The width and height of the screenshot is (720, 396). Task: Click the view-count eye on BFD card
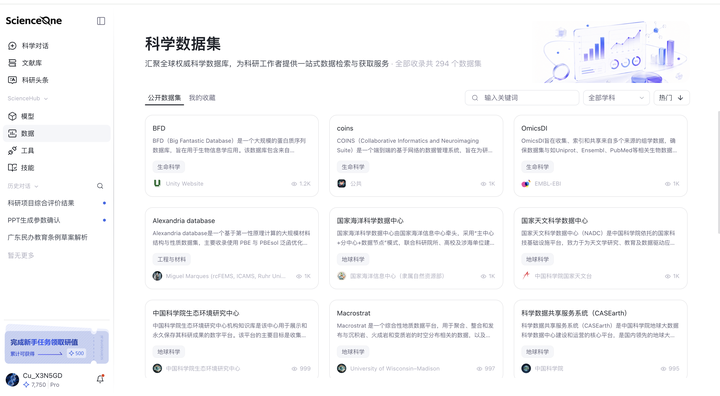[294, 184]
